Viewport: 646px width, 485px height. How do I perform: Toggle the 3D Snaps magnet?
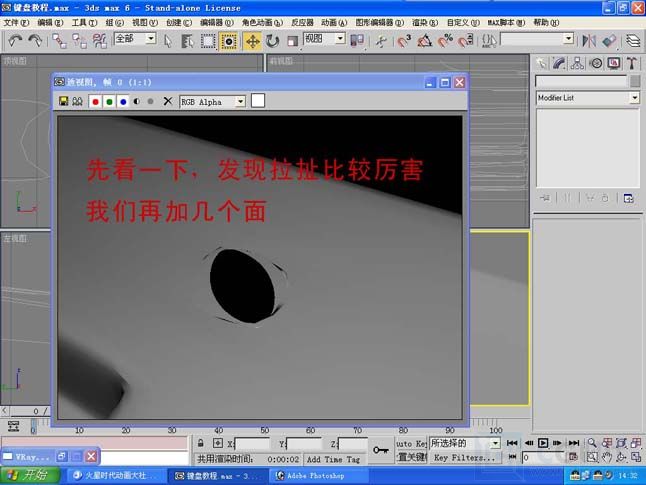tap(404, 41)
